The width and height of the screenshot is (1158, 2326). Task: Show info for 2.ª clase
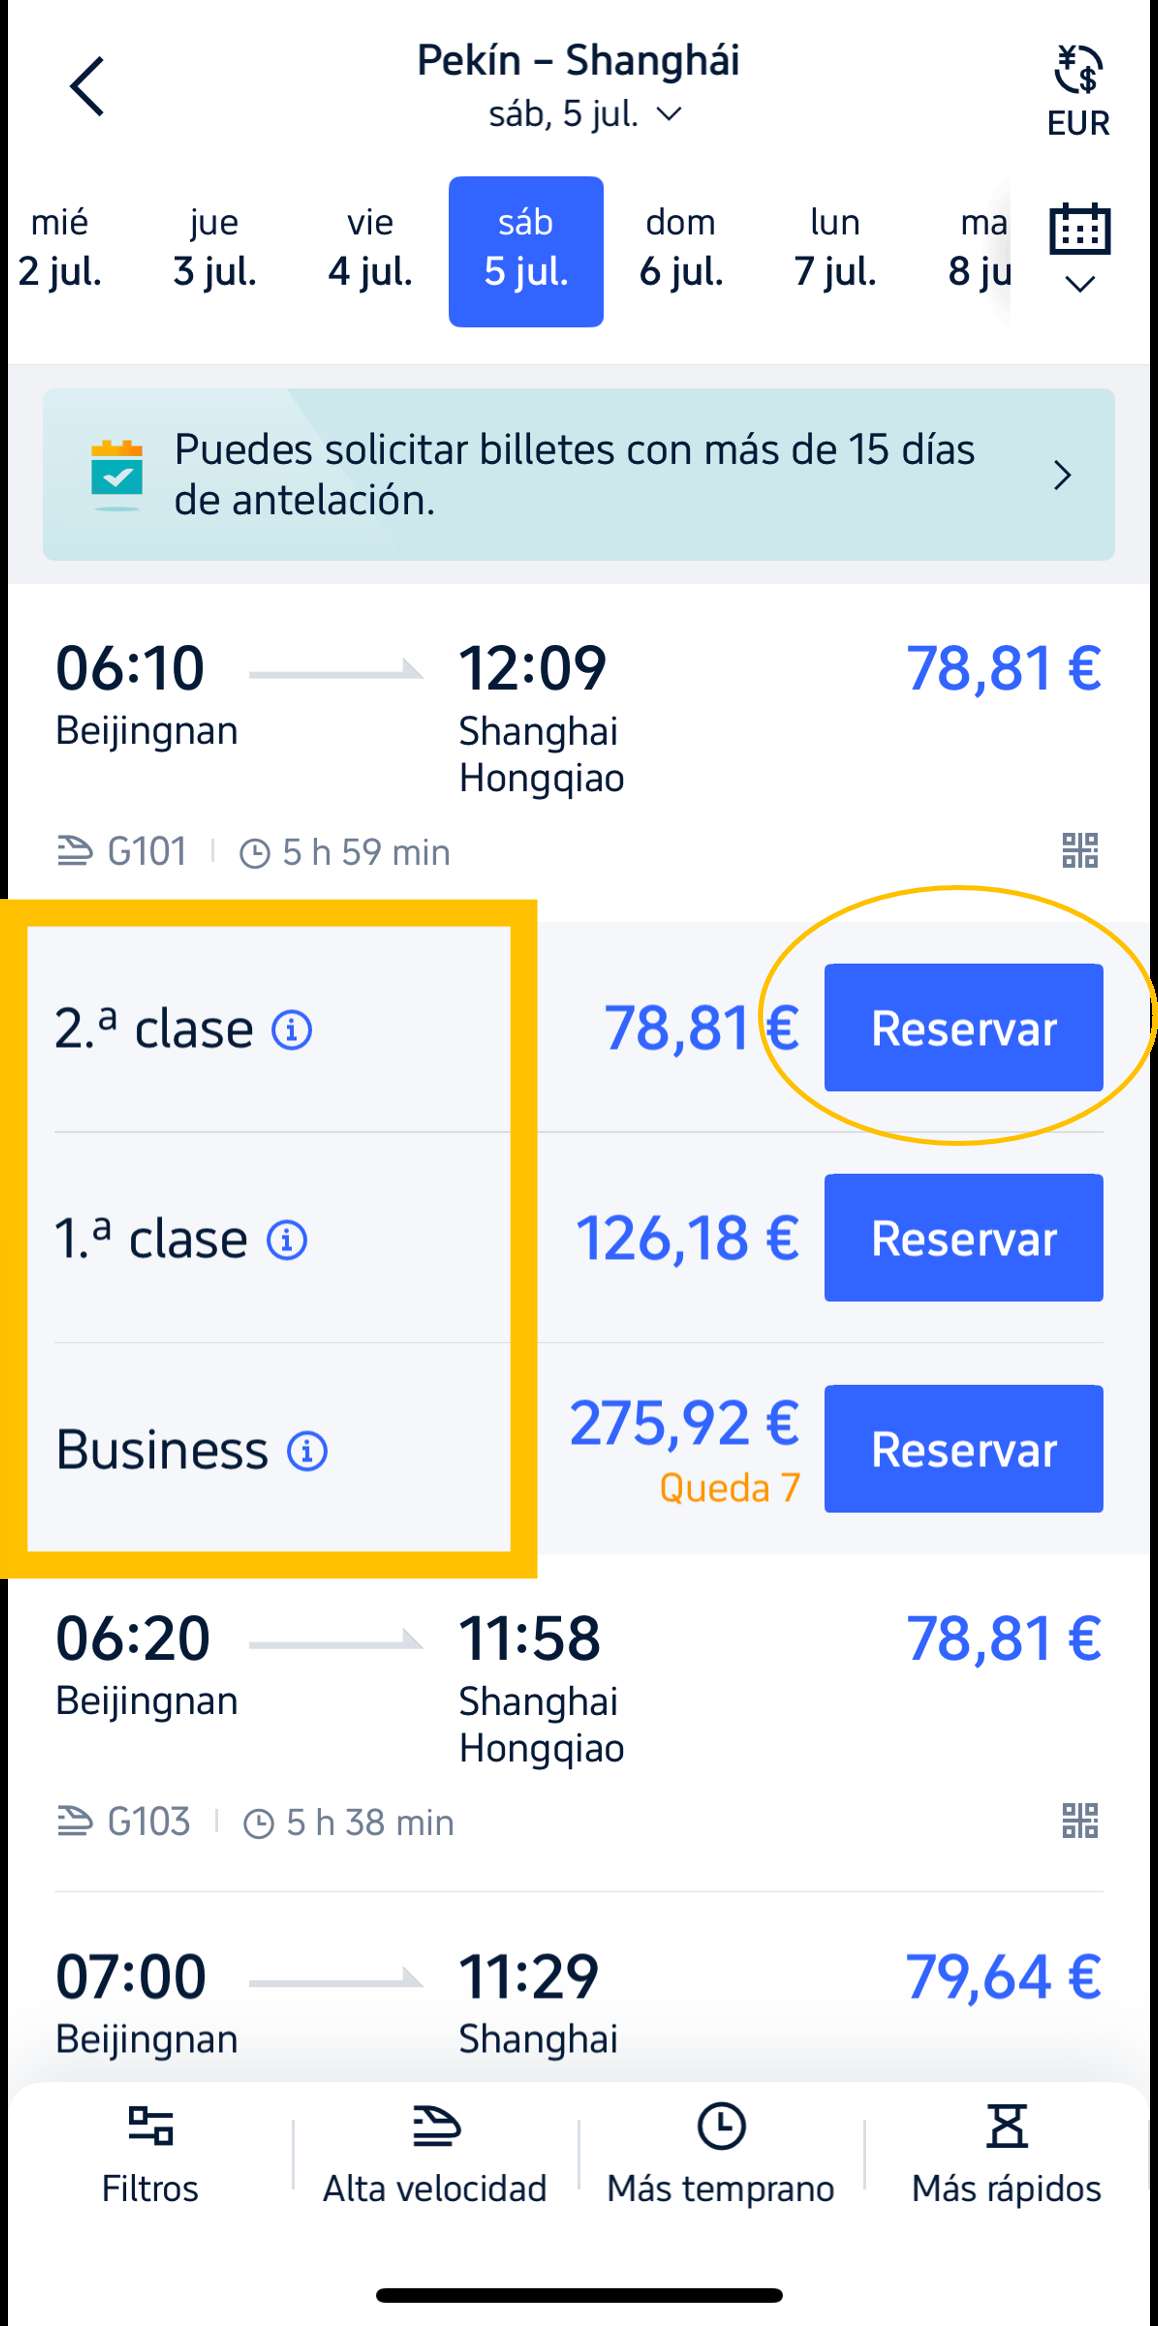pos(292,1029)
